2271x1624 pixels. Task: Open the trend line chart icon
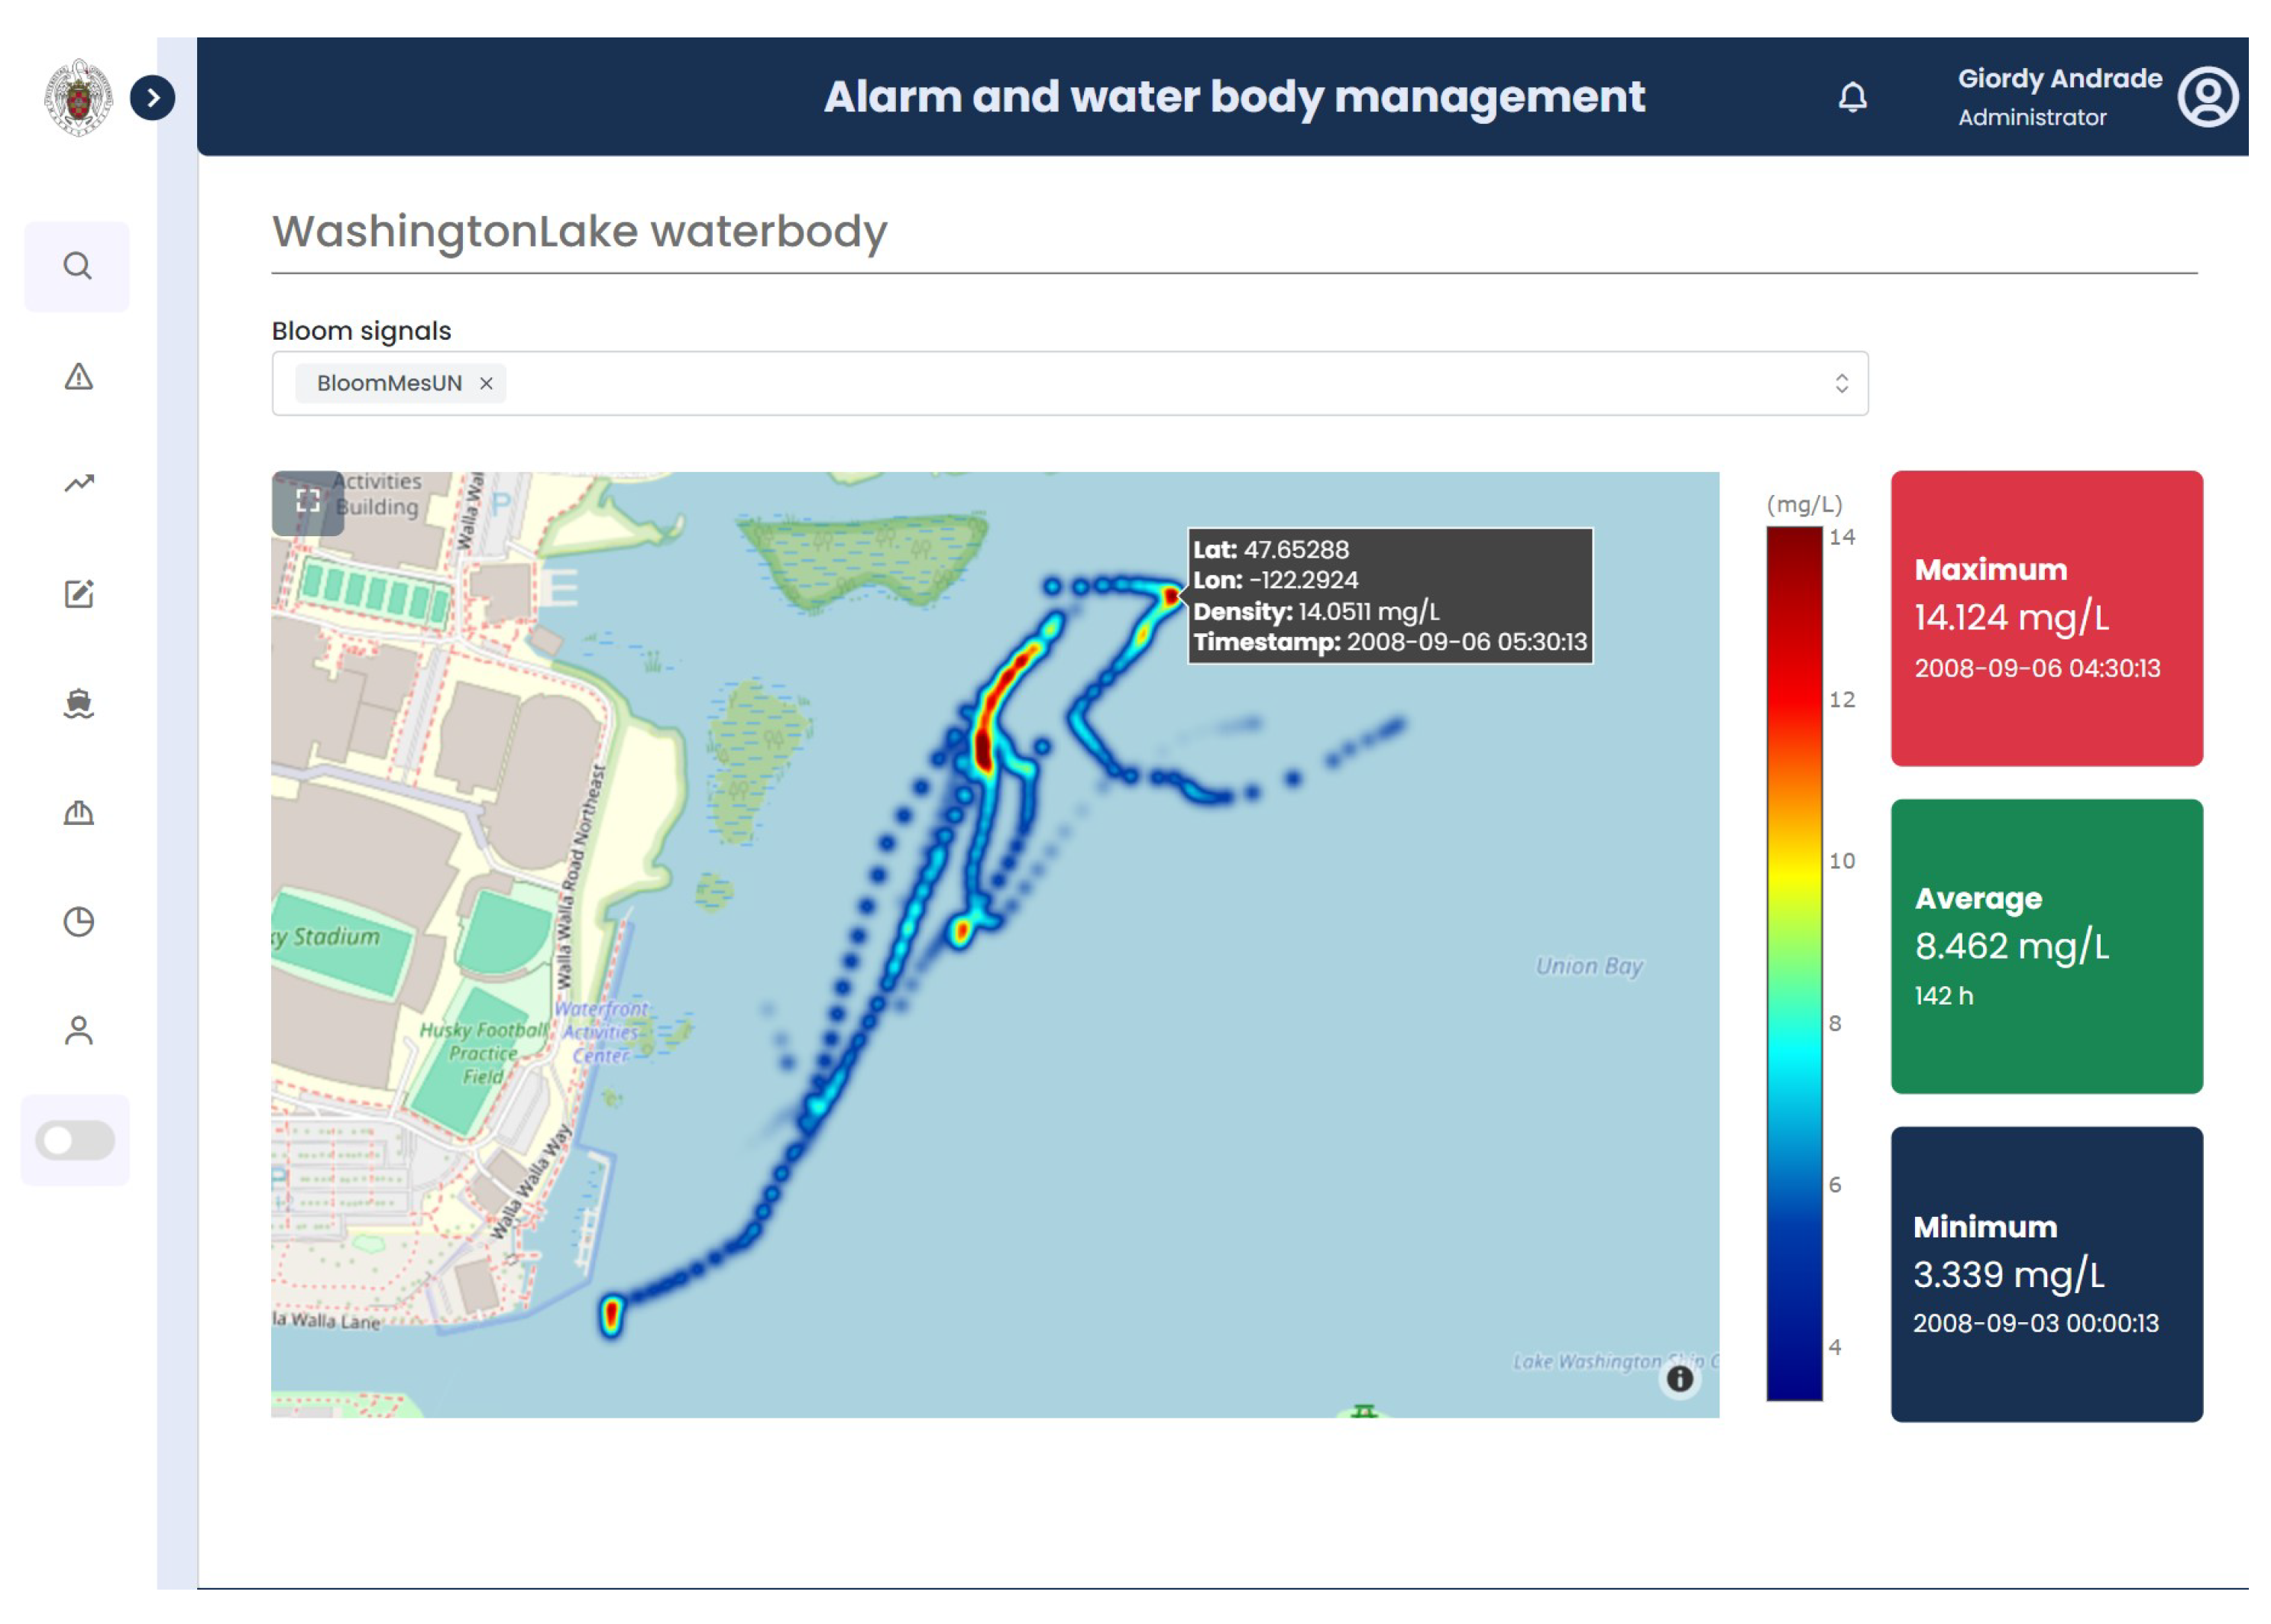click(78, 484)
